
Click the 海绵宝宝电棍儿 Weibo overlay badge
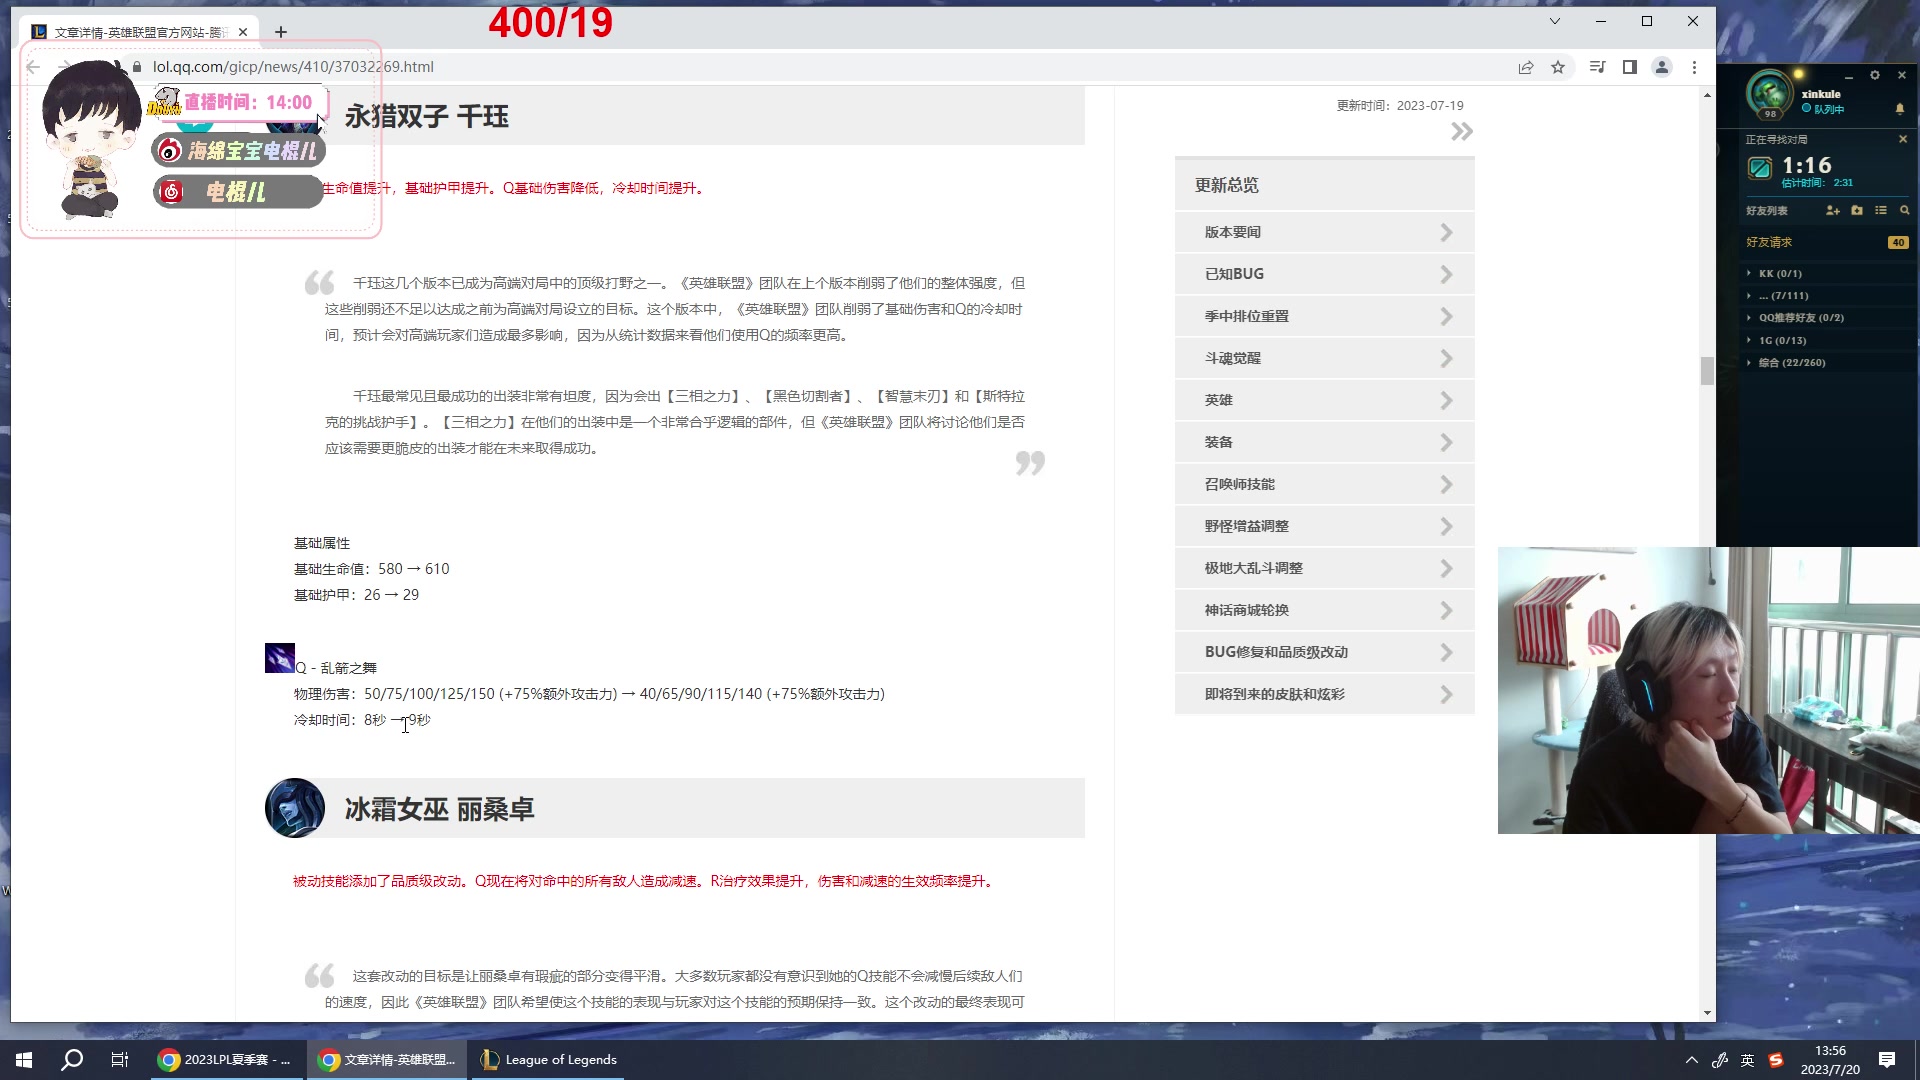(239, 150)
